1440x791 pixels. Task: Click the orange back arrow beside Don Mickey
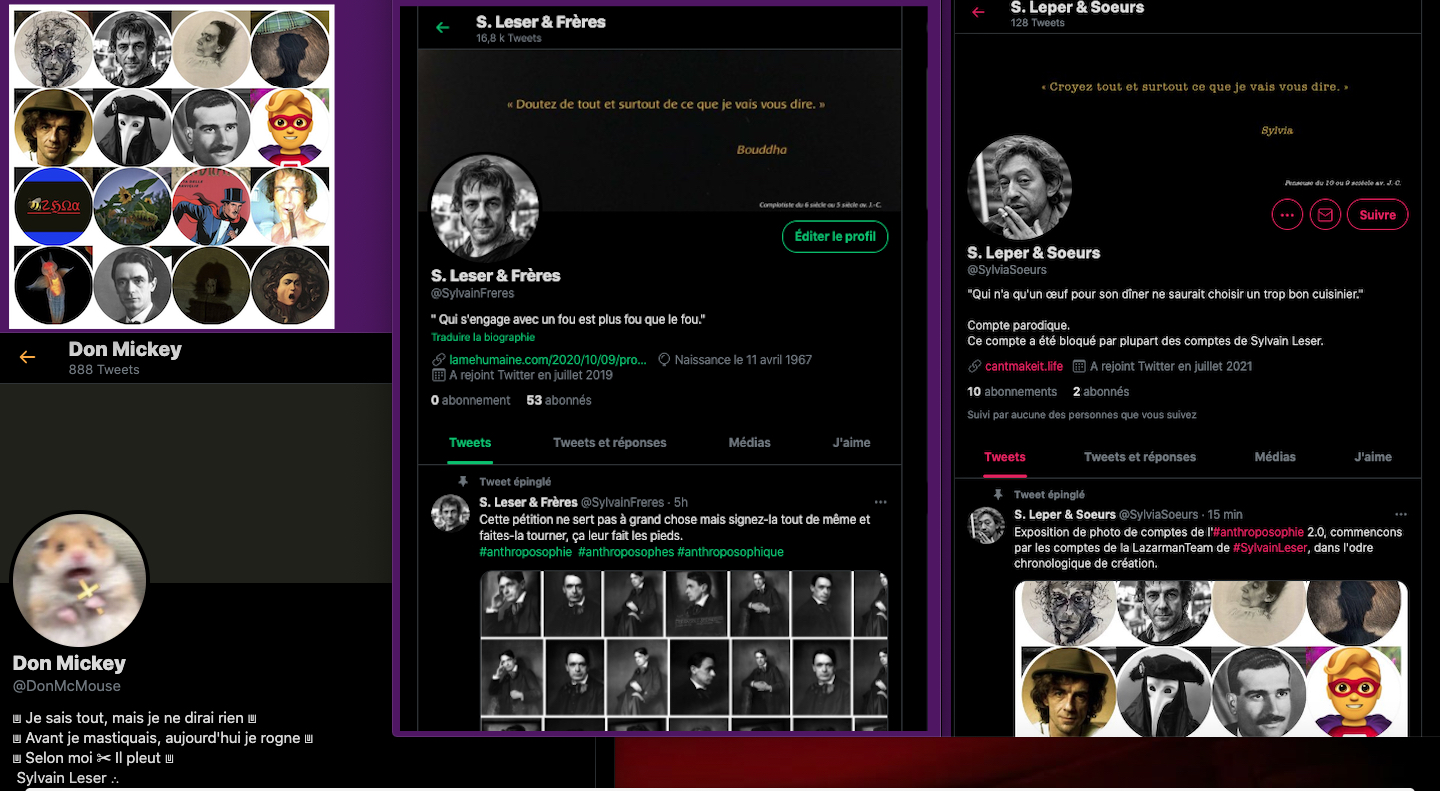pos(27,357)
